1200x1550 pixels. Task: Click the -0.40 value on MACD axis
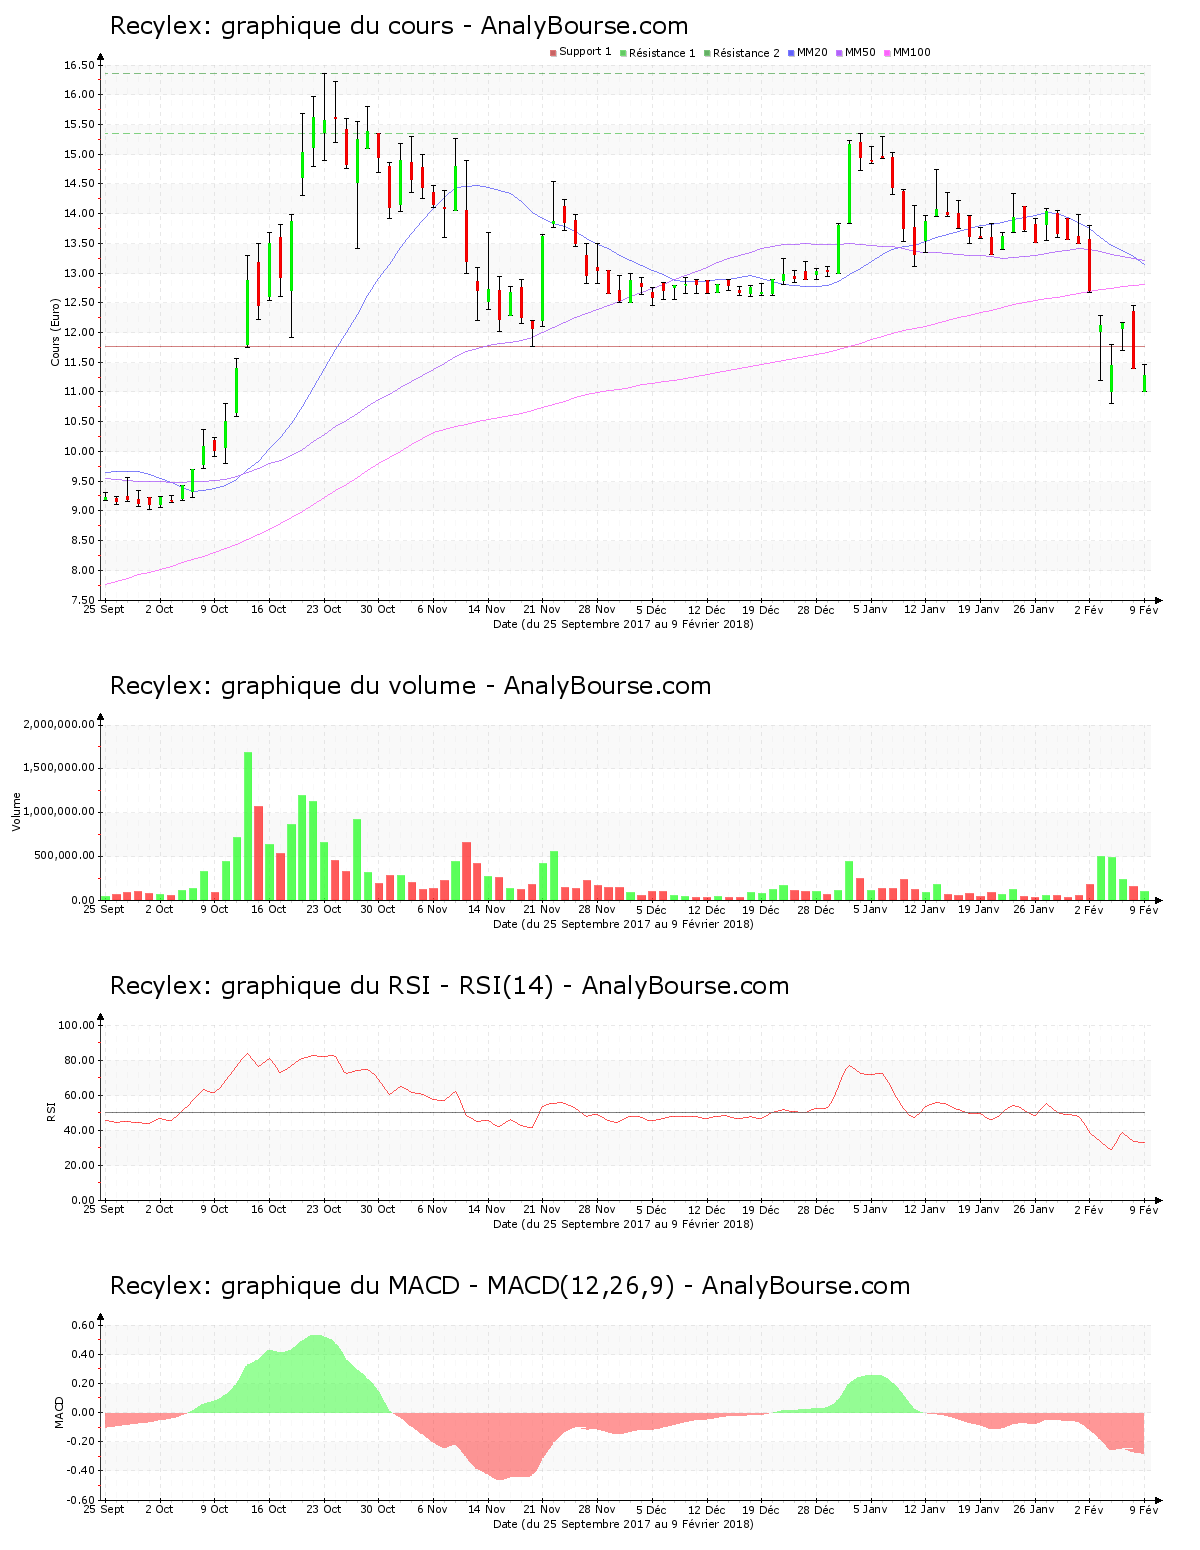pos(82,1470)
